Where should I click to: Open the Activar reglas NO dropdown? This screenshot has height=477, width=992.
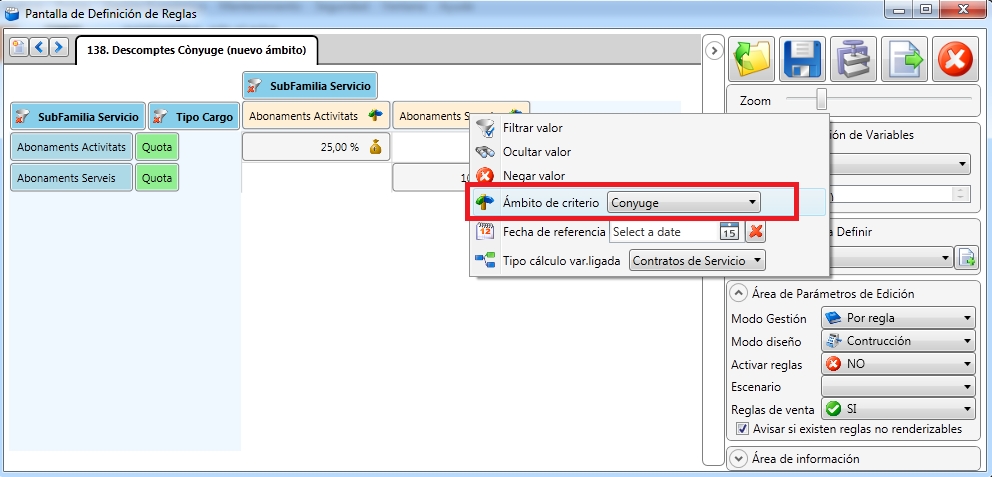898,364
